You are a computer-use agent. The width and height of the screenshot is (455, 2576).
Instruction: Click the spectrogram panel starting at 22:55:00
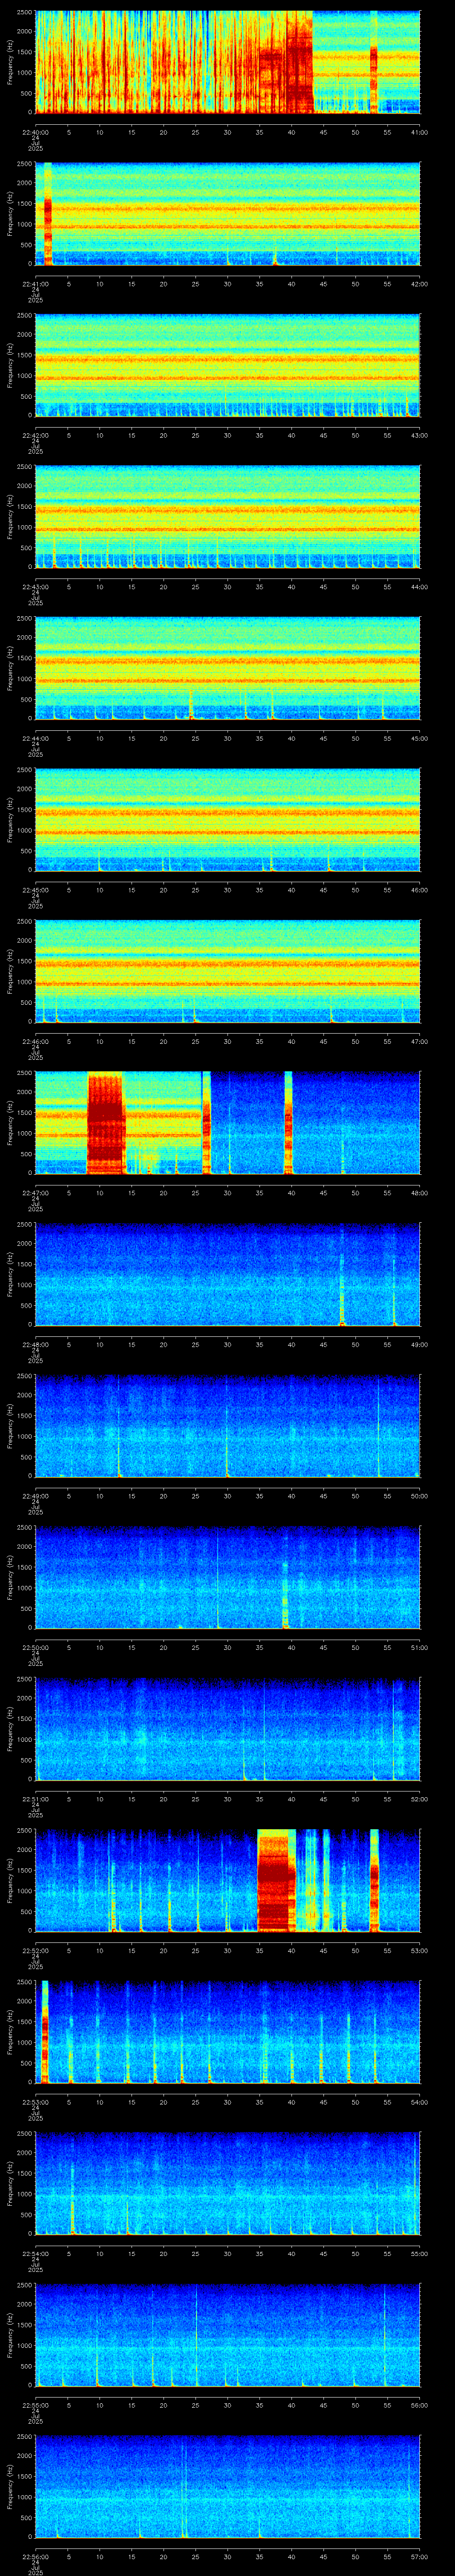[227, 2336]
